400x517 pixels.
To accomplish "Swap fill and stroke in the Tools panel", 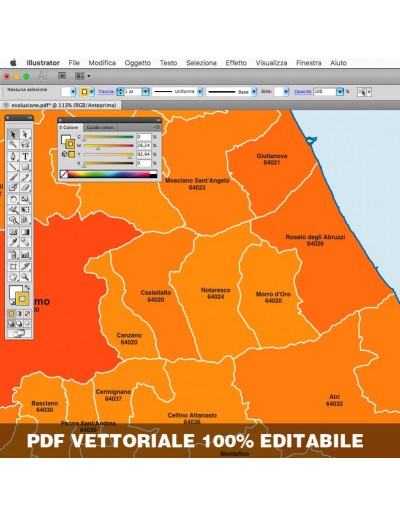I will coord(27,287).
